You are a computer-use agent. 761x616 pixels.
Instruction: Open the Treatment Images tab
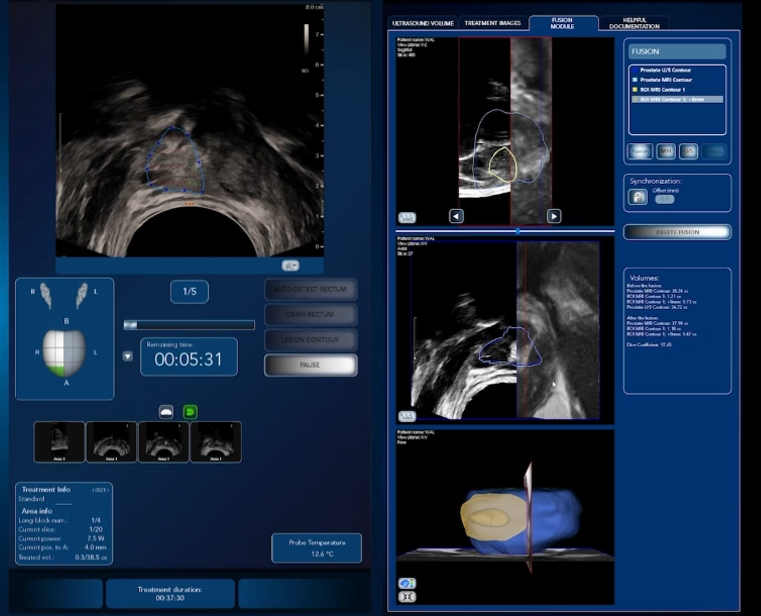[492, 22]
